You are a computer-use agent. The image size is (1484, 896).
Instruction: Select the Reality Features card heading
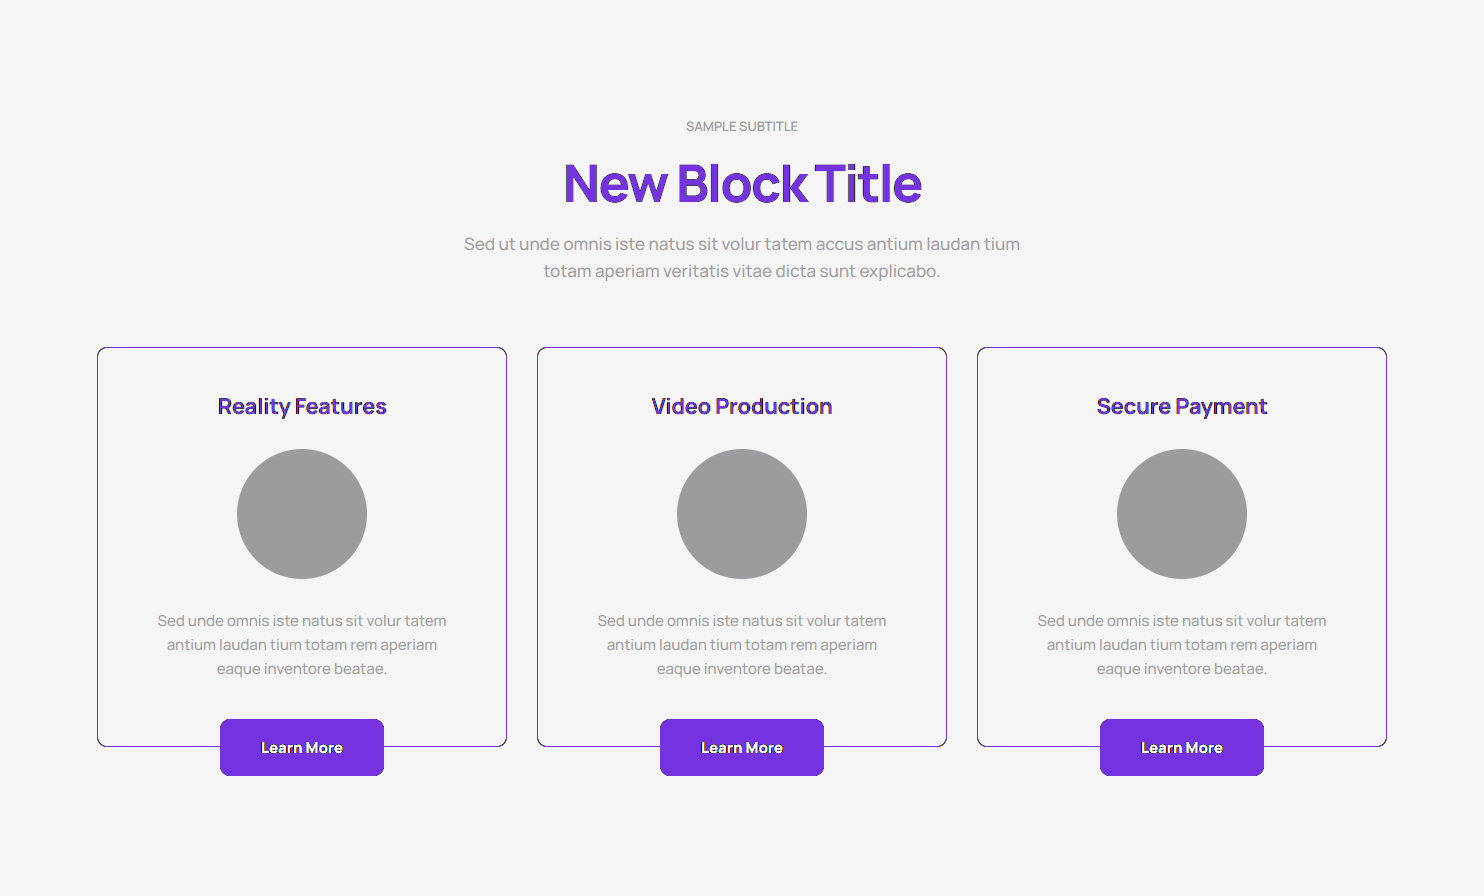(302, 406)
